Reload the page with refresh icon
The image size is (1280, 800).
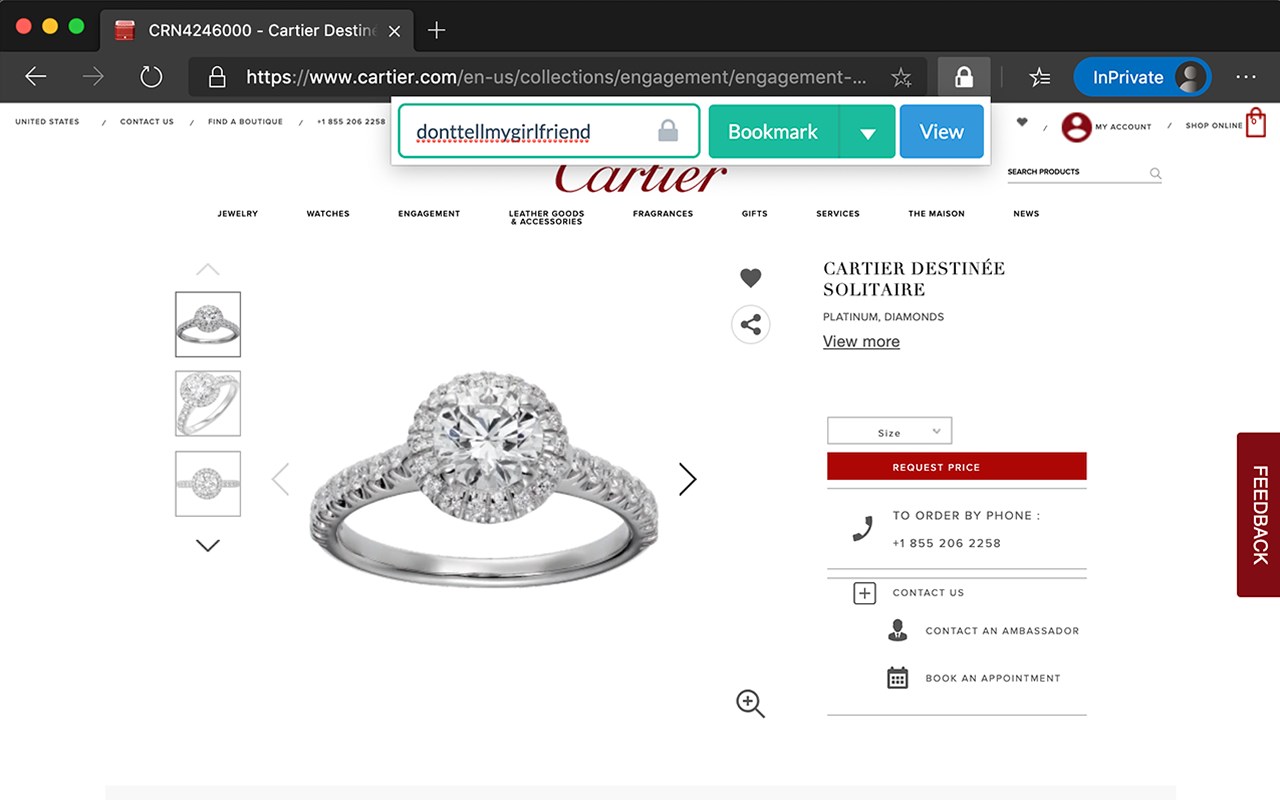tap(151, 77)
